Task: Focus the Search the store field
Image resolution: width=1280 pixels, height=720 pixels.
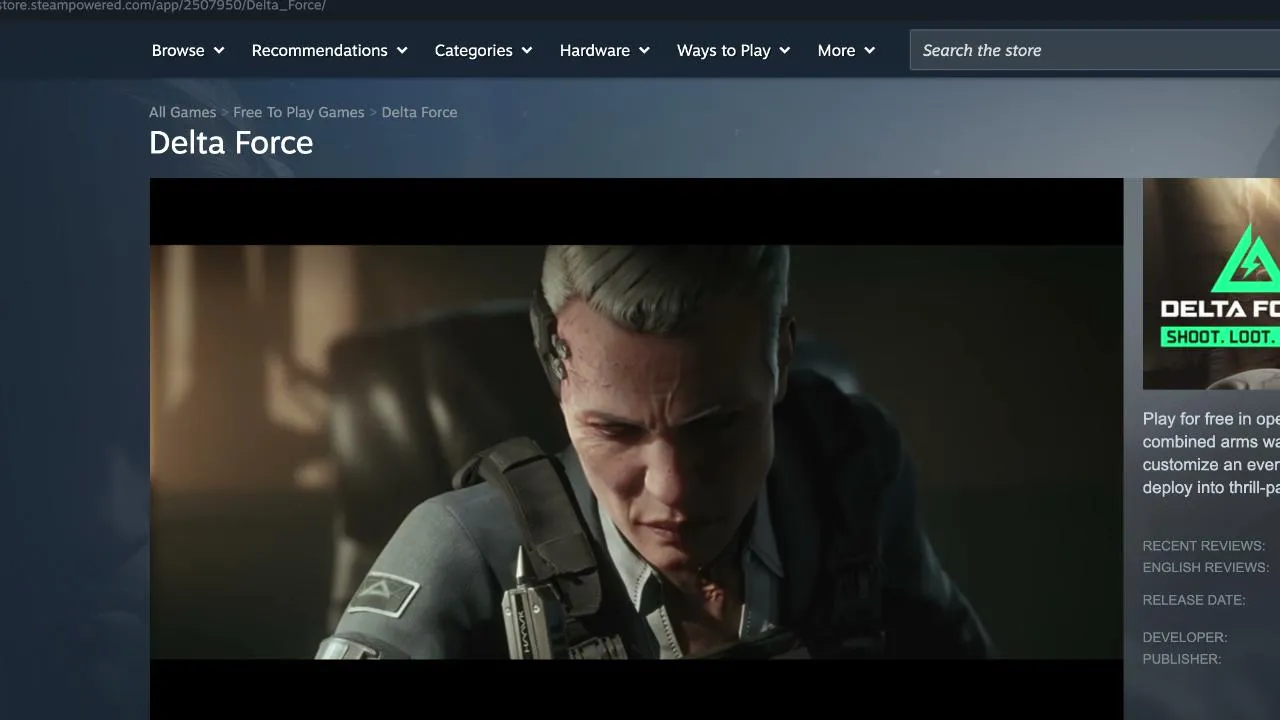Action: point(1095,50)
